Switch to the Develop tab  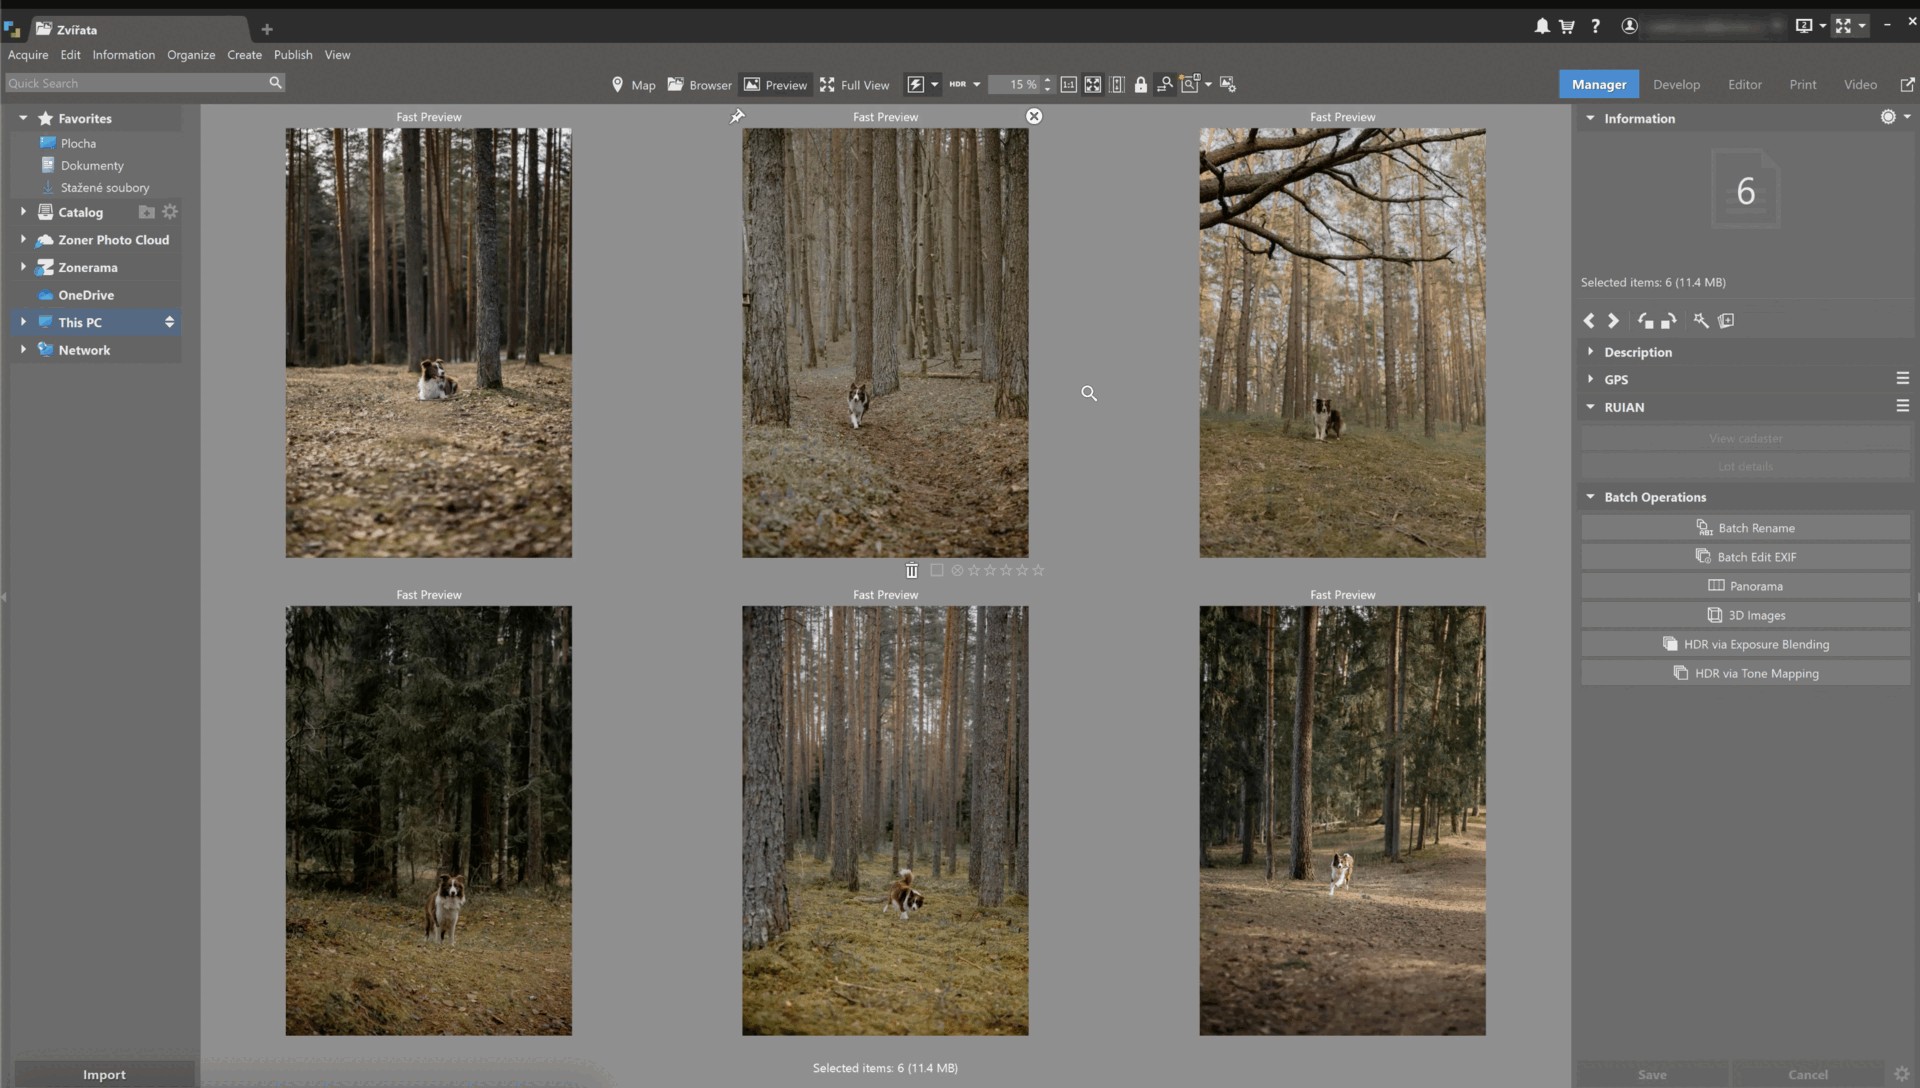pos(1676,84)
